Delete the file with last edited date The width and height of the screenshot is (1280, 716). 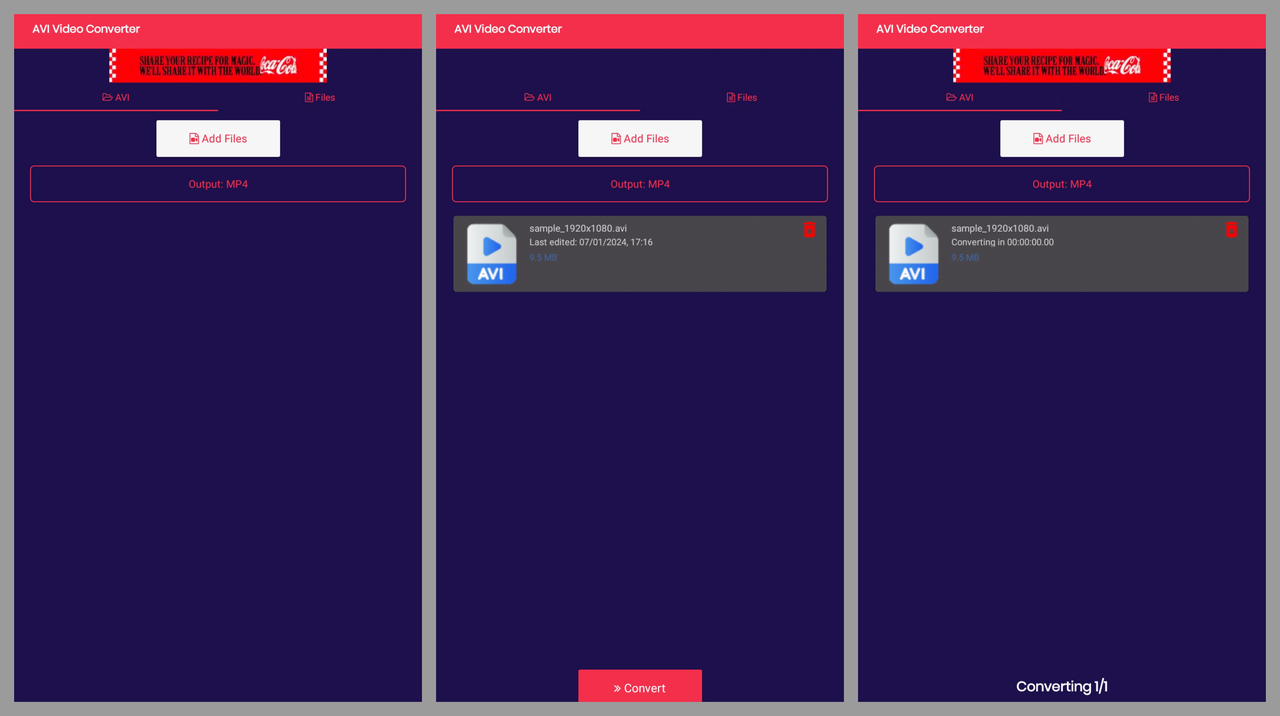(809, 230)
